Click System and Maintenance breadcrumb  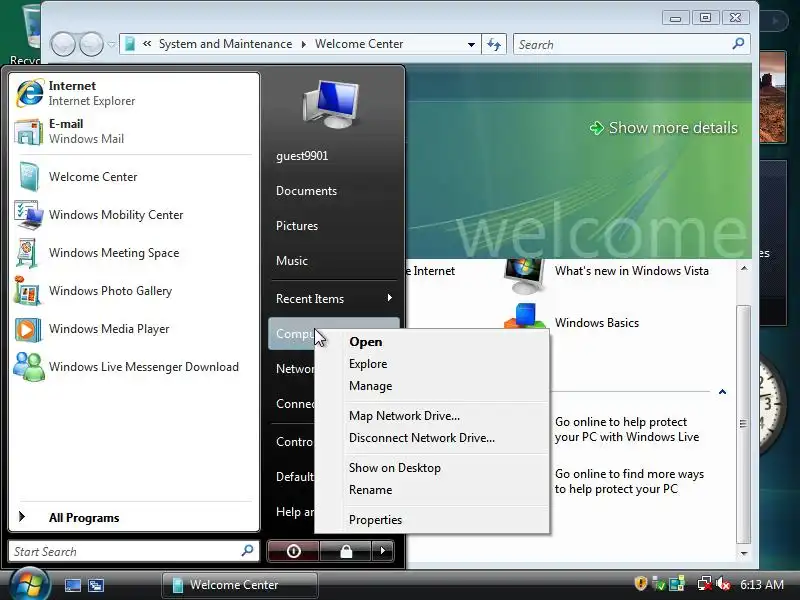[x=225, y=44]
